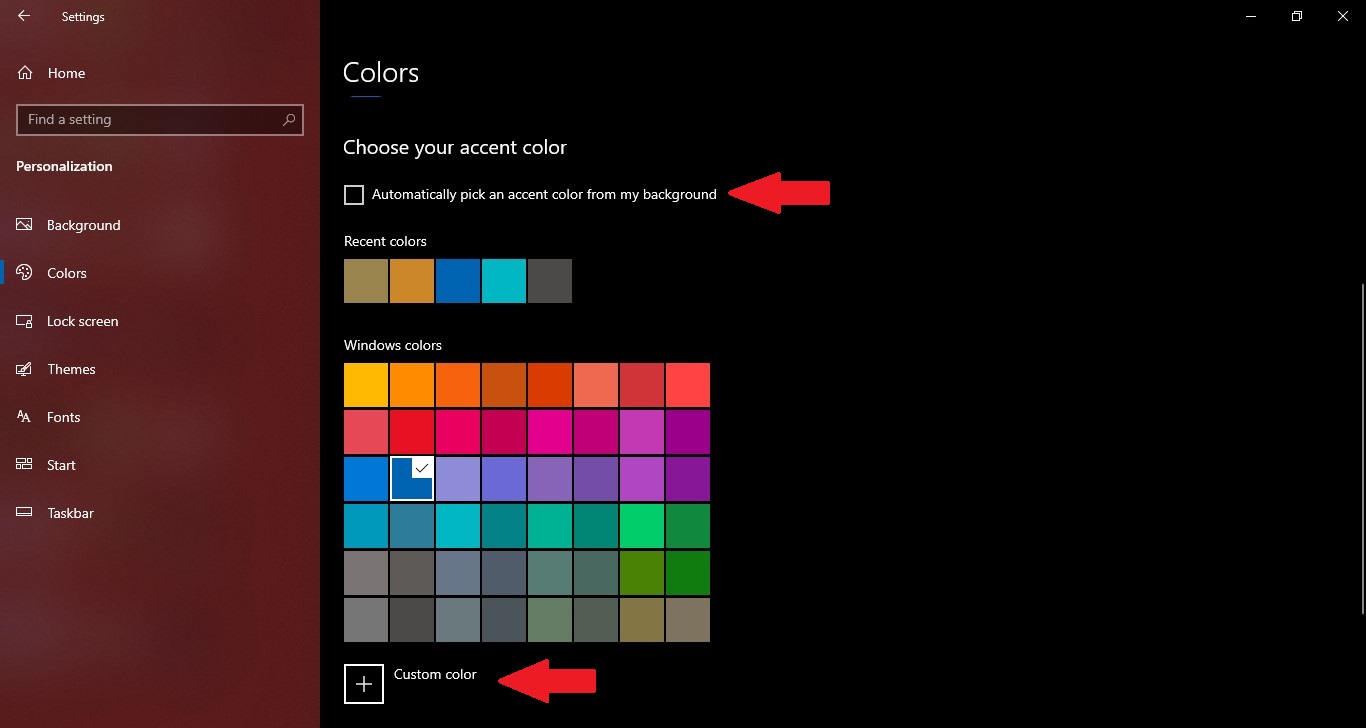This screenshot has width=1366, height=728.
Task: Select the yellow gold Windows color swatch
Action: 366,385
